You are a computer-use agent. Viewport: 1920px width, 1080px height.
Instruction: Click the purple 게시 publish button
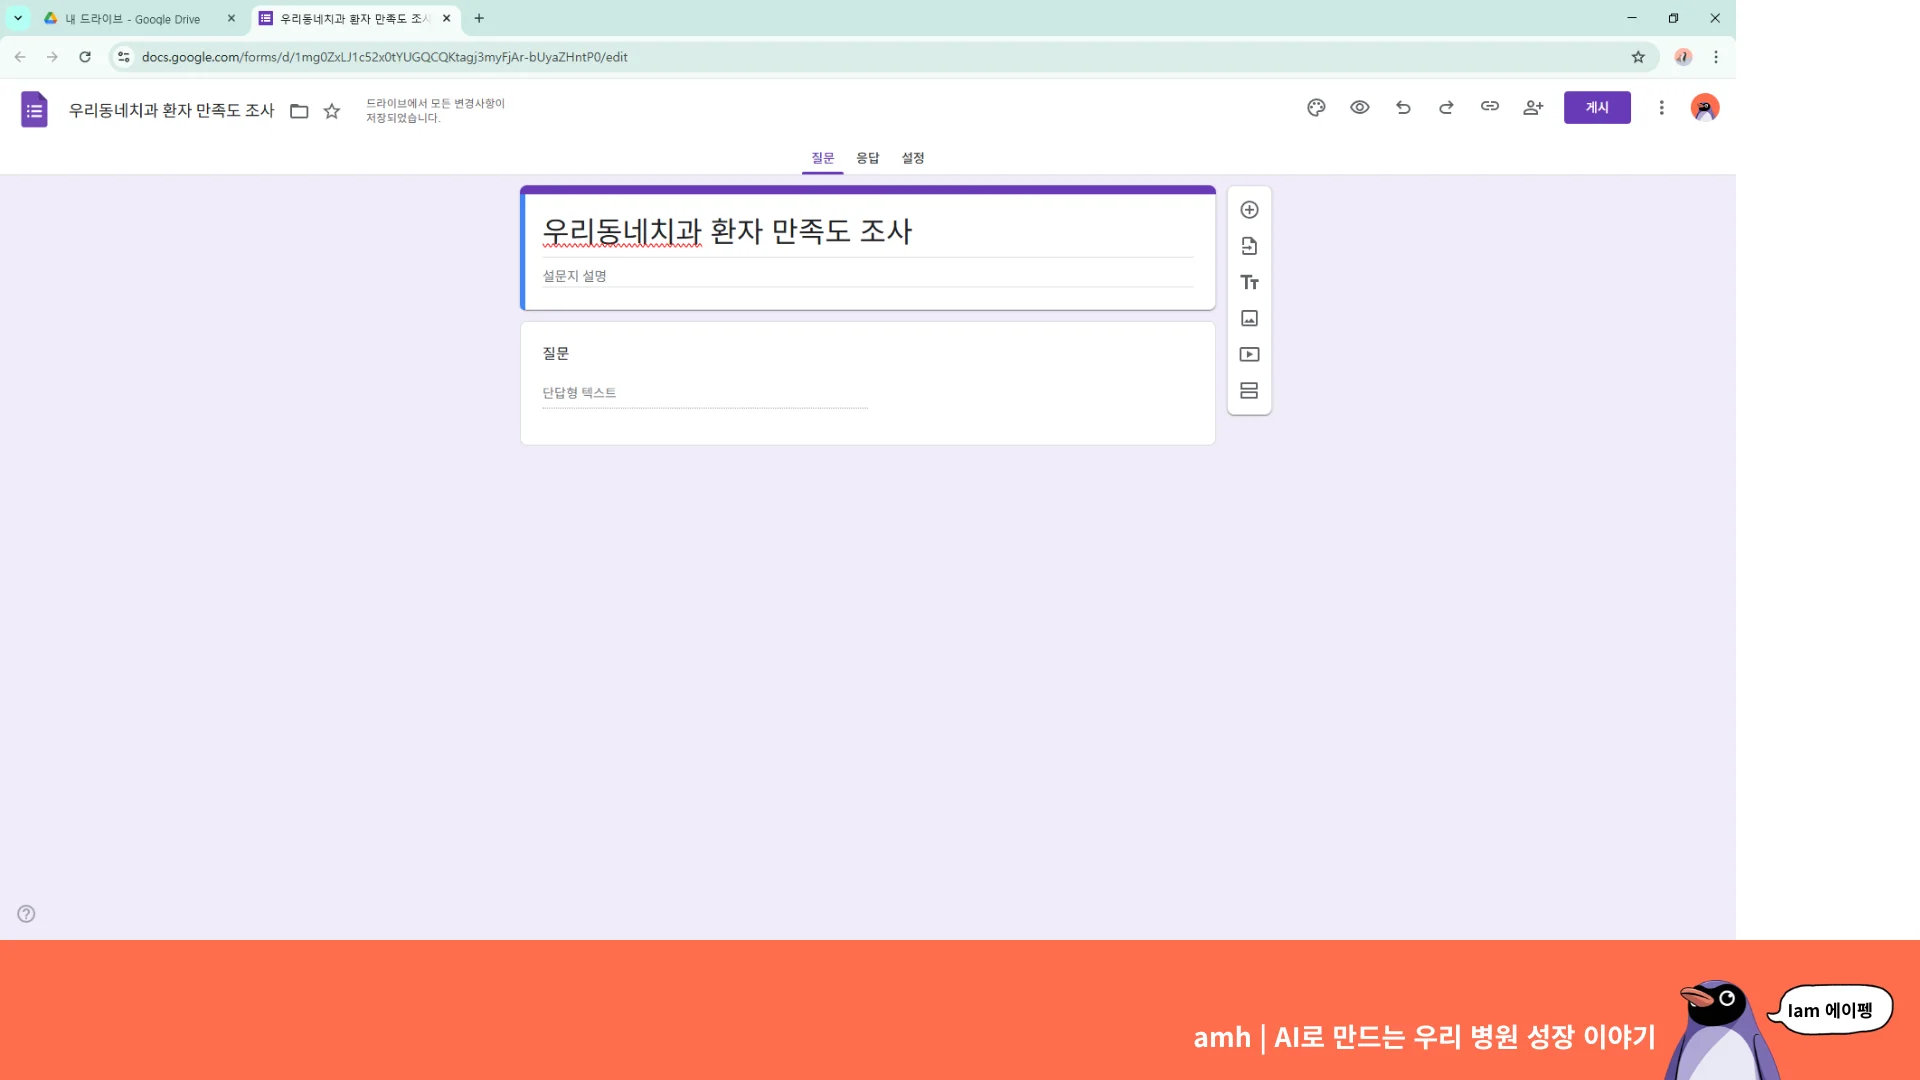[1596, 107]
